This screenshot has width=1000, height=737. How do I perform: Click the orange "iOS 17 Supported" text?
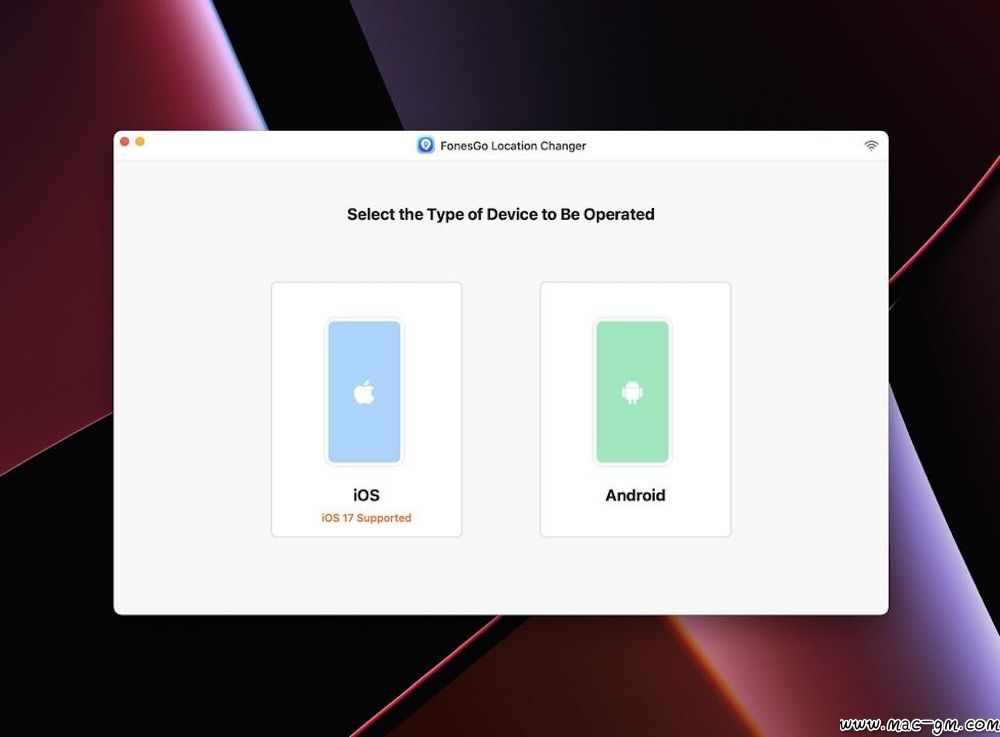(366, 518)
